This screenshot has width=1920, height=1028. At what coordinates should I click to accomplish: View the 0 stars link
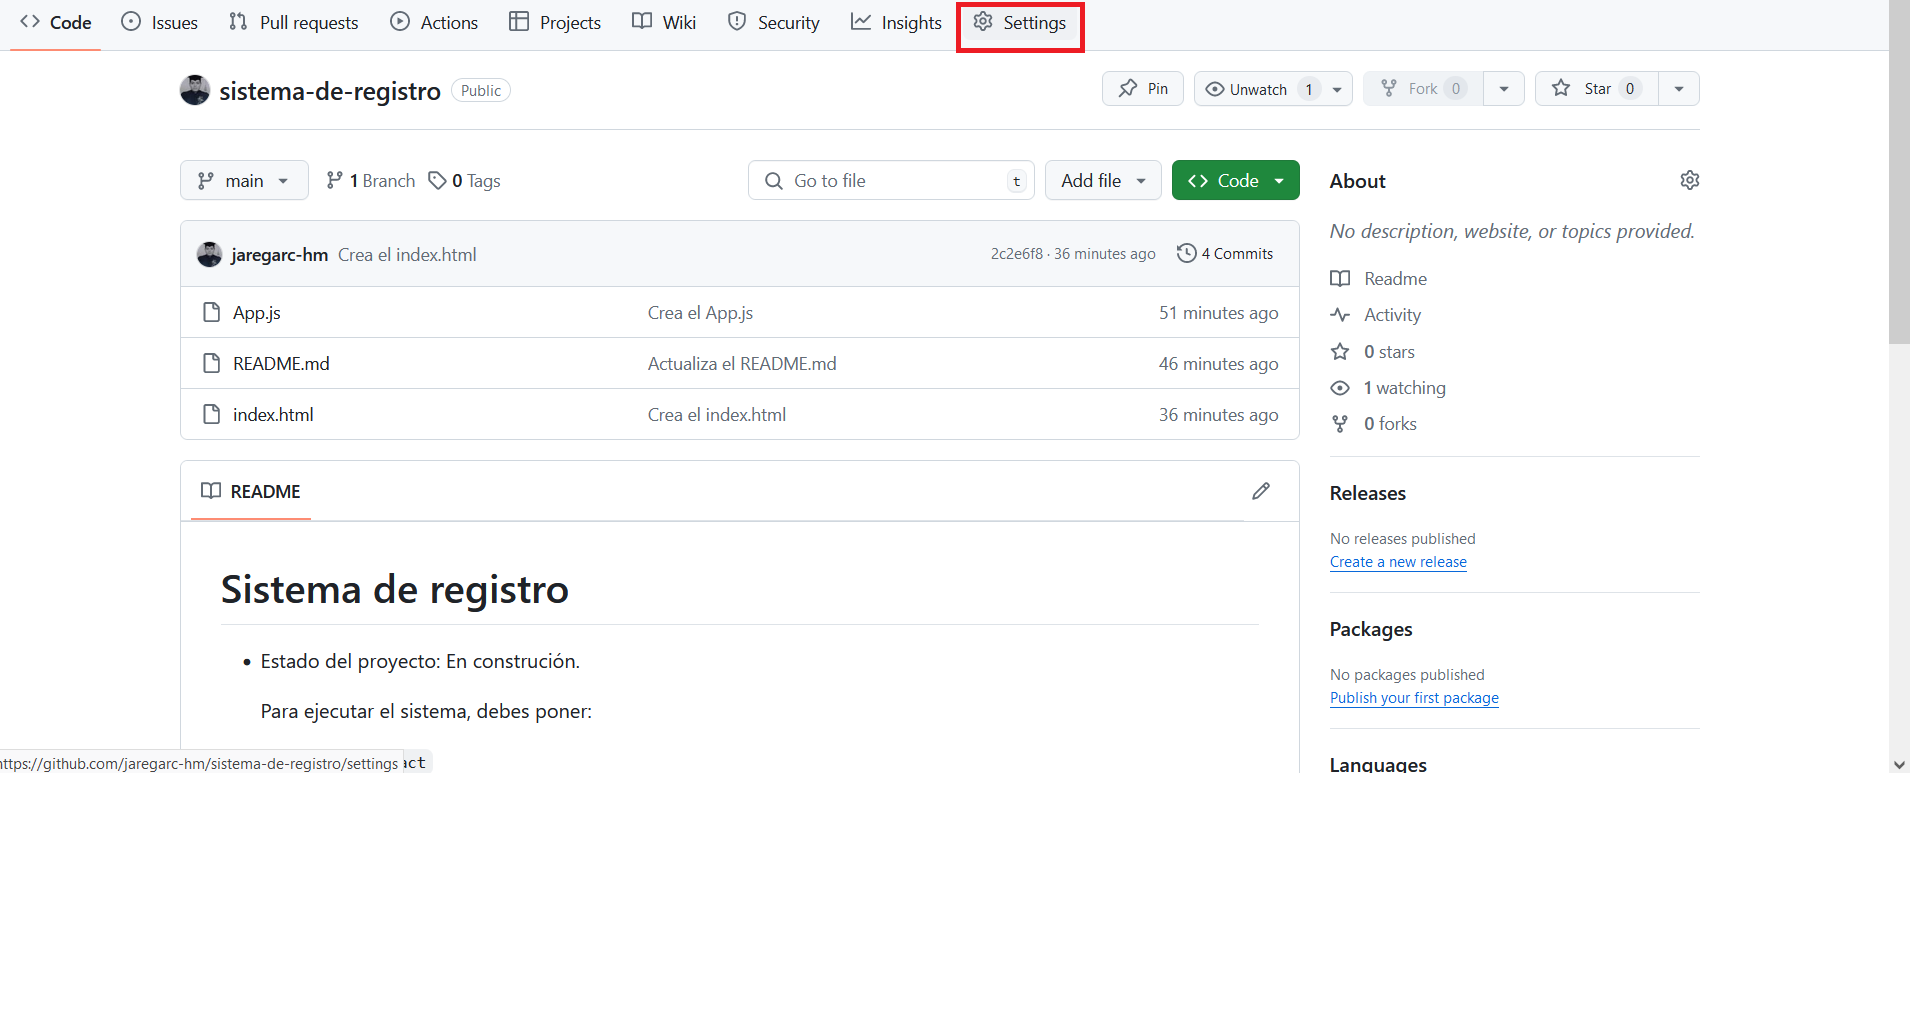coord(1372,352)
